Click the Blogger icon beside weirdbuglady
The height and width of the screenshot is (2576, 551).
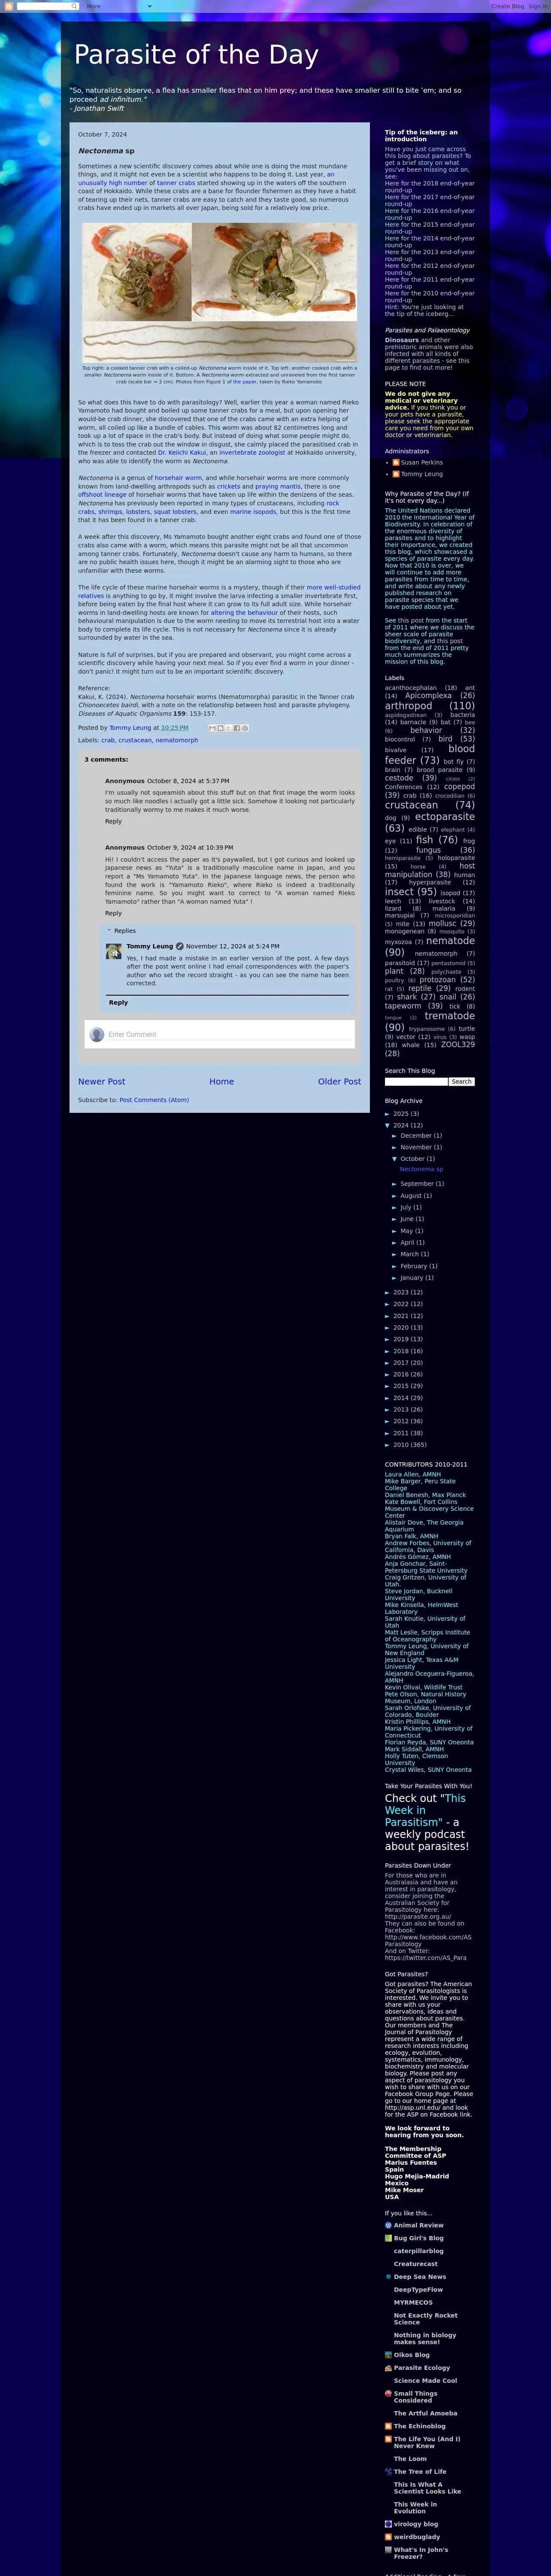388,2537
